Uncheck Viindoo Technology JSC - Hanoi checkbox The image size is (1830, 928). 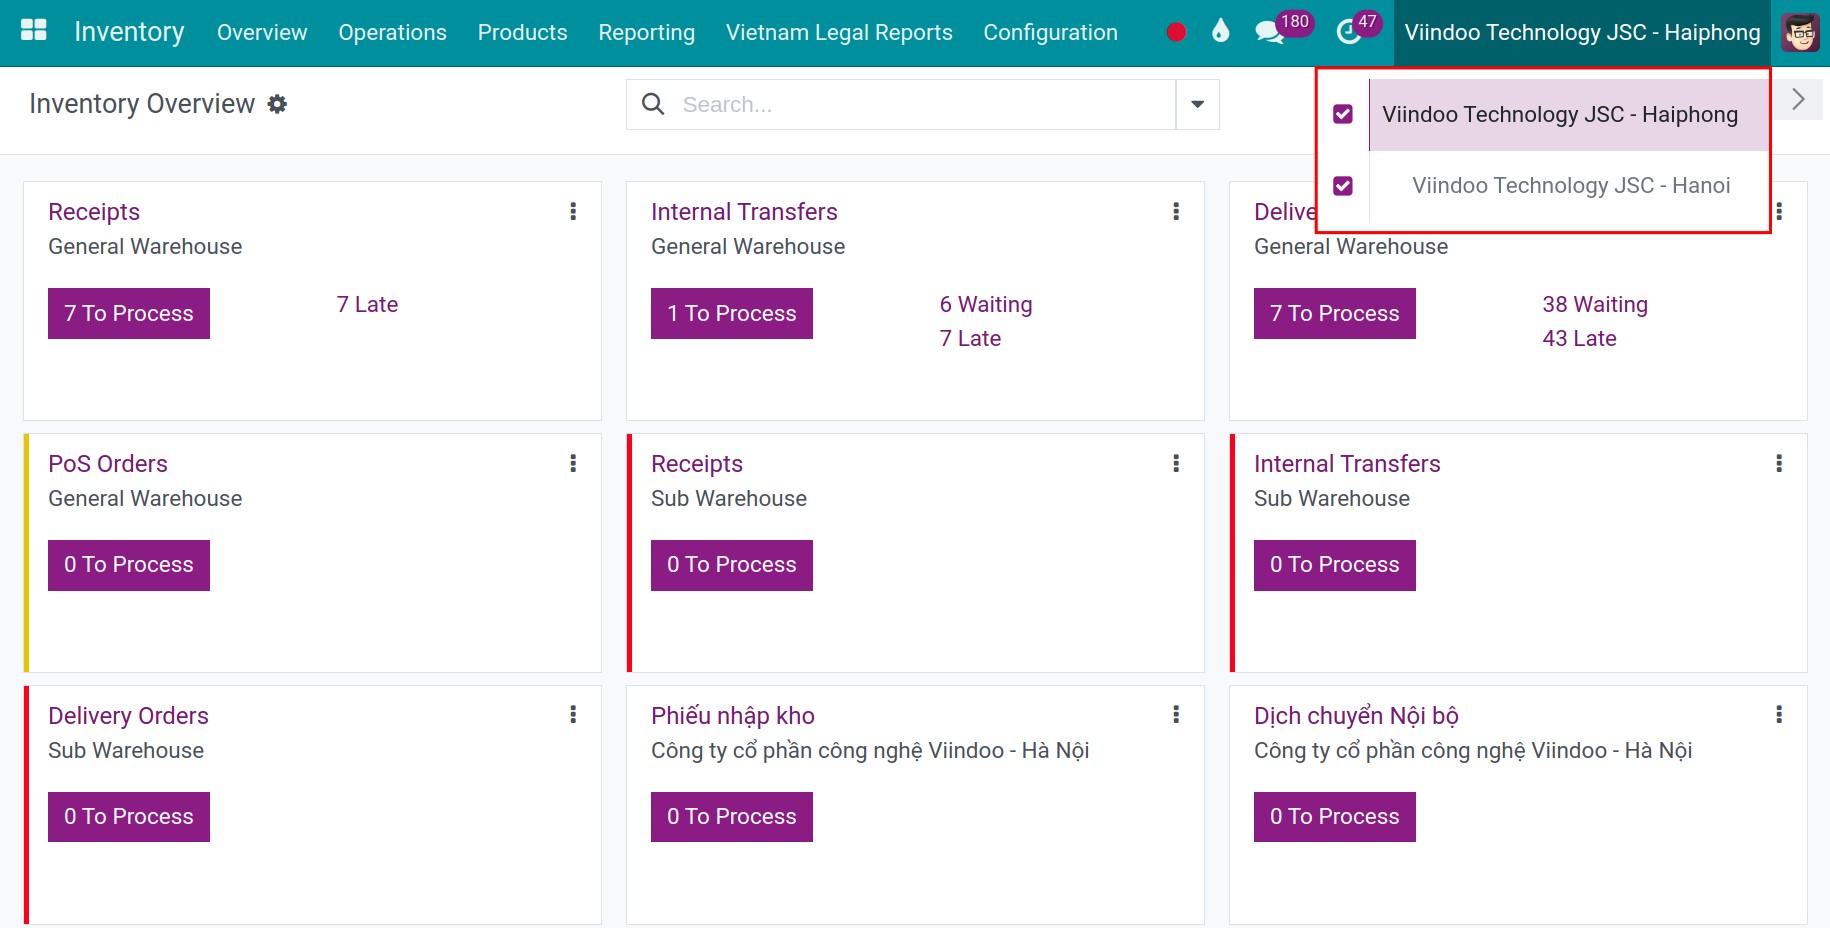click(x=1343, y=186)
